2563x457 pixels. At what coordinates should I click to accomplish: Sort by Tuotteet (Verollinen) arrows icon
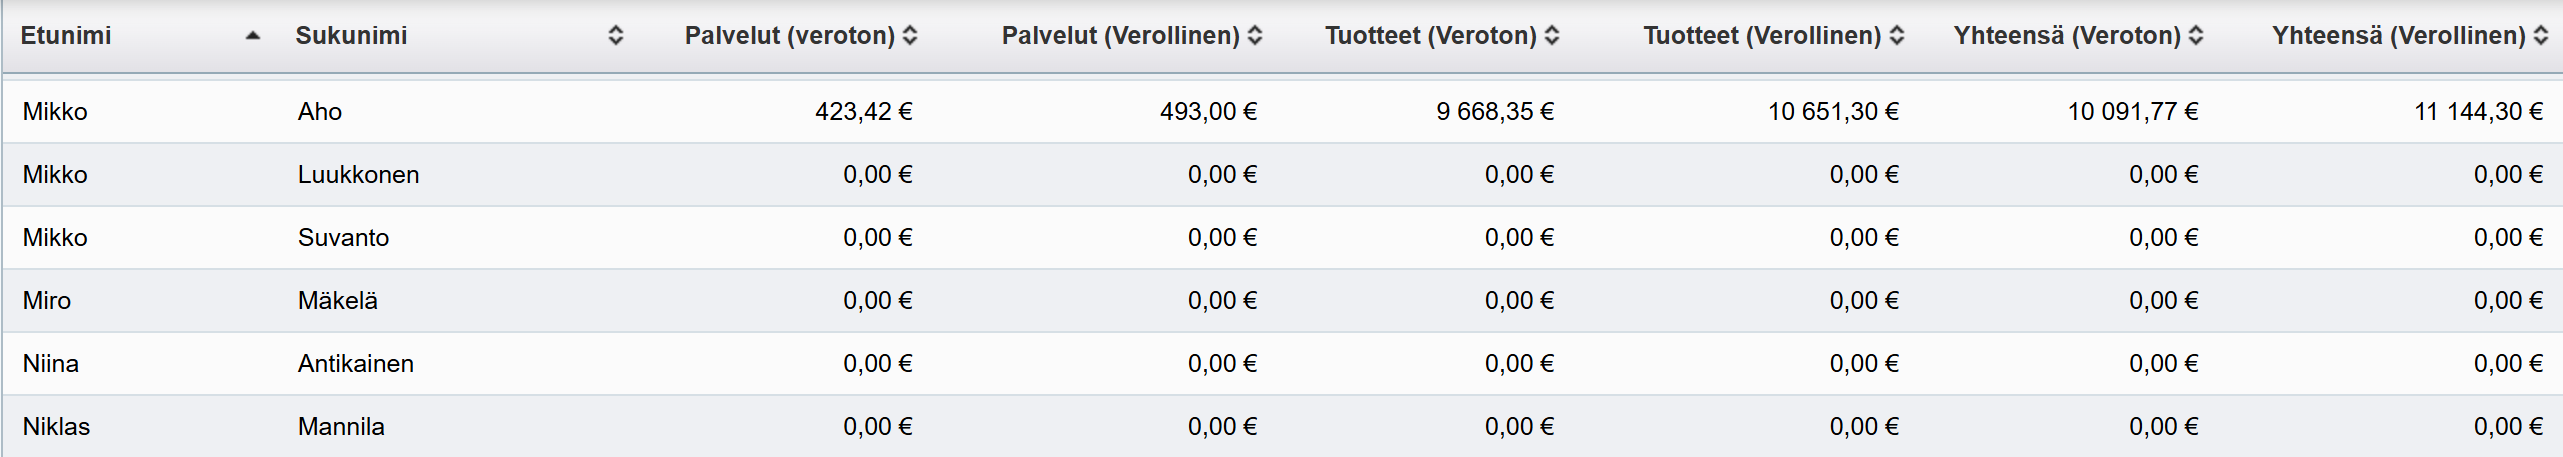point(1897,36)
